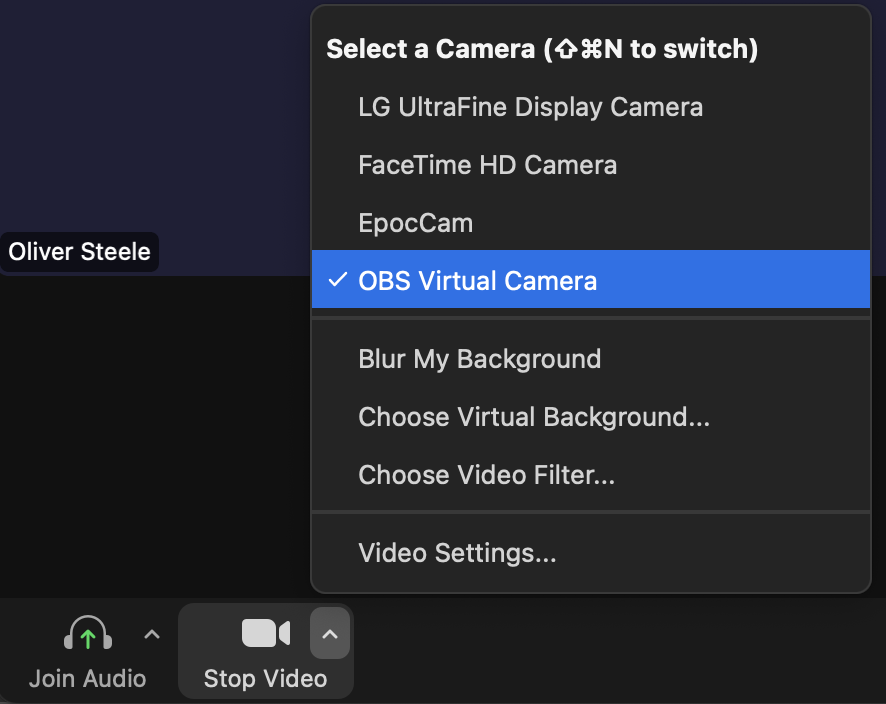This screenshot has width=886, height=704.
Task: Click the video preview above the name label
Action: pos(150,120)
